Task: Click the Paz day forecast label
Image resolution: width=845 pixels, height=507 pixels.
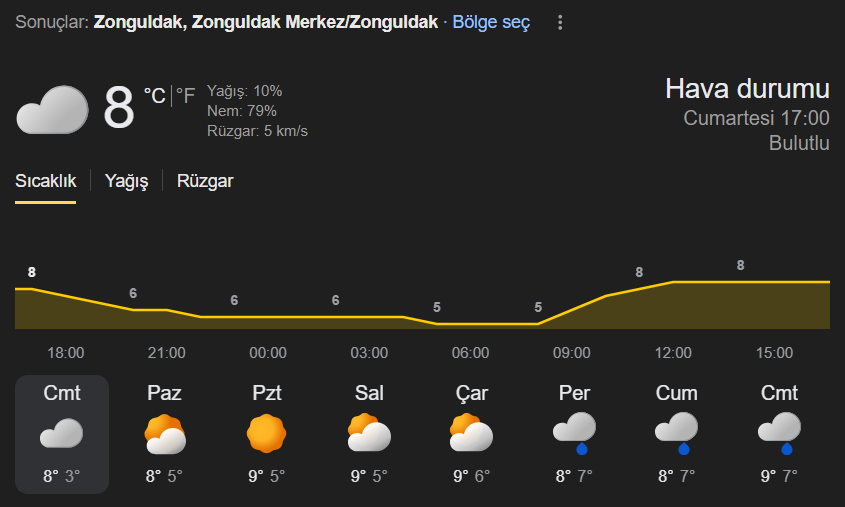Action: click(x=164, y=393)
